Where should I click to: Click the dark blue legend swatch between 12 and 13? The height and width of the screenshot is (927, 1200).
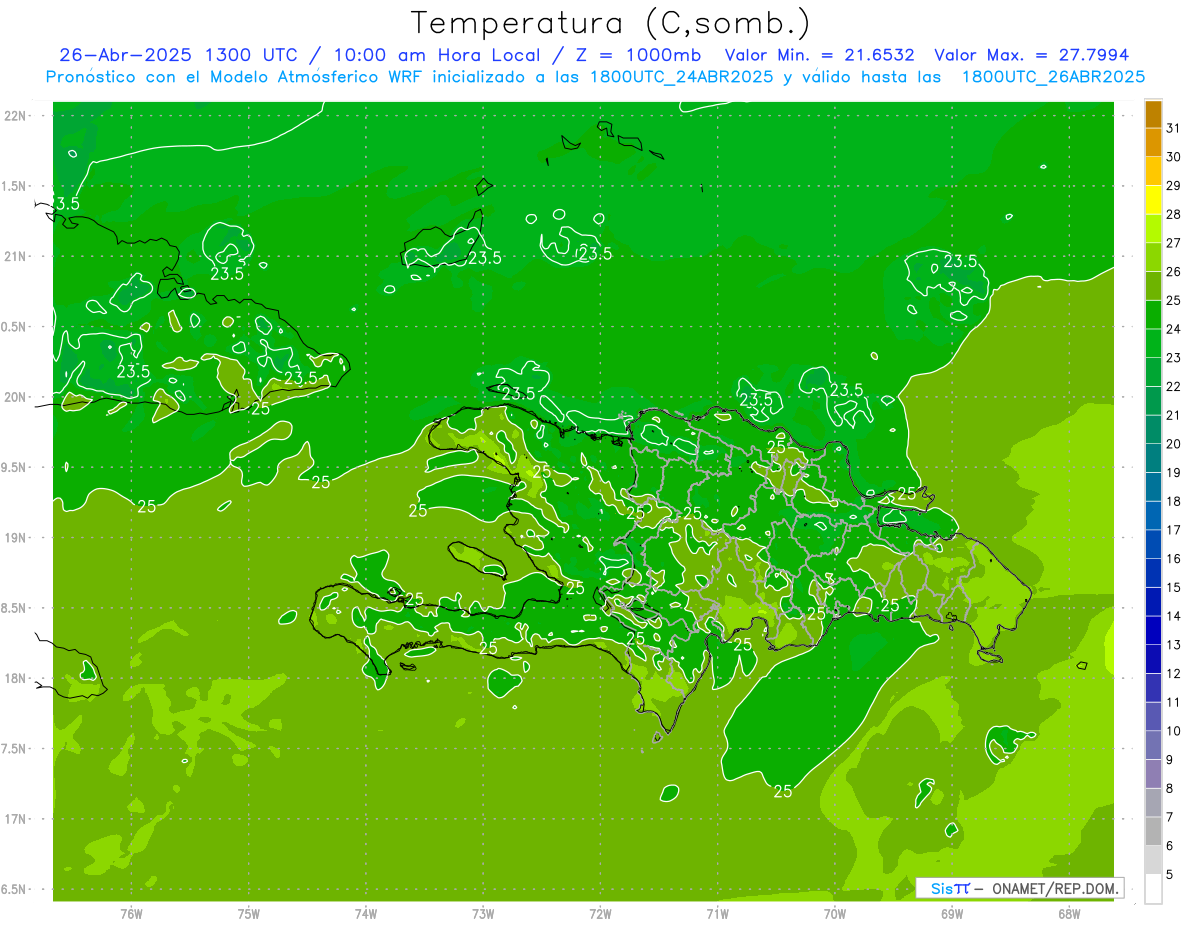pos(1153,659)
